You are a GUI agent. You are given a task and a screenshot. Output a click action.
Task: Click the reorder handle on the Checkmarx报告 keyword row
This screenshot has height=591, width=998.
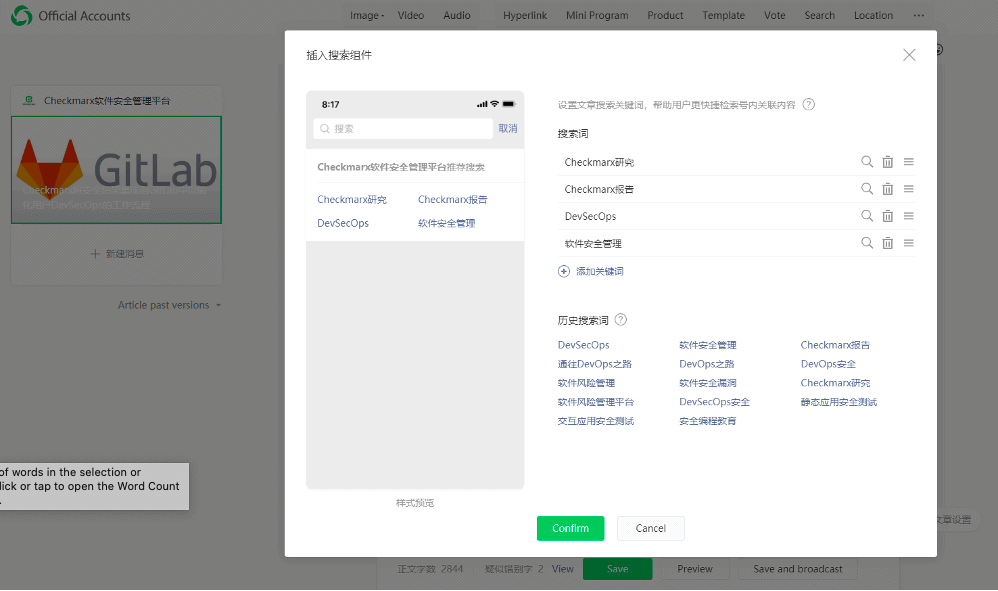click(x=909, y=189)
